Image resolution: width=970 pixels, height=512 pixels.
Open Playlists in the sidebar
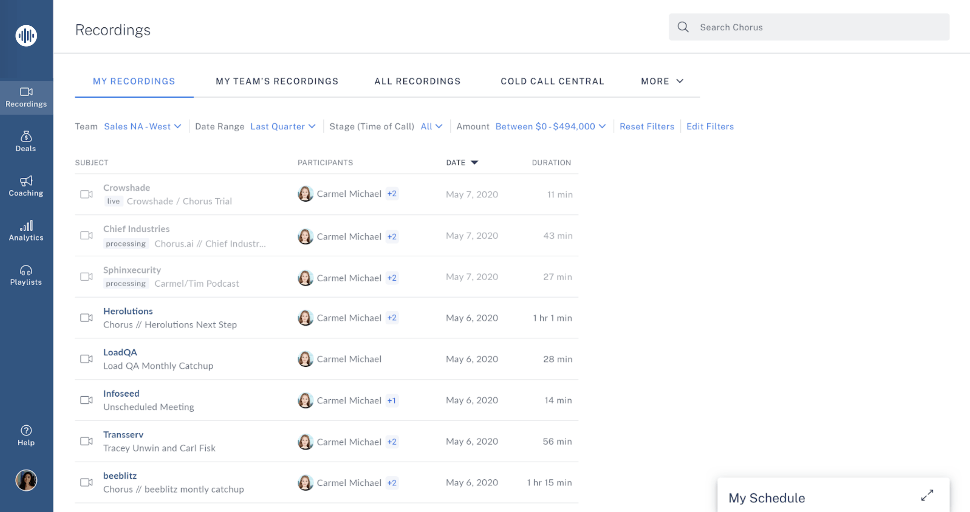tap(26, 275)
